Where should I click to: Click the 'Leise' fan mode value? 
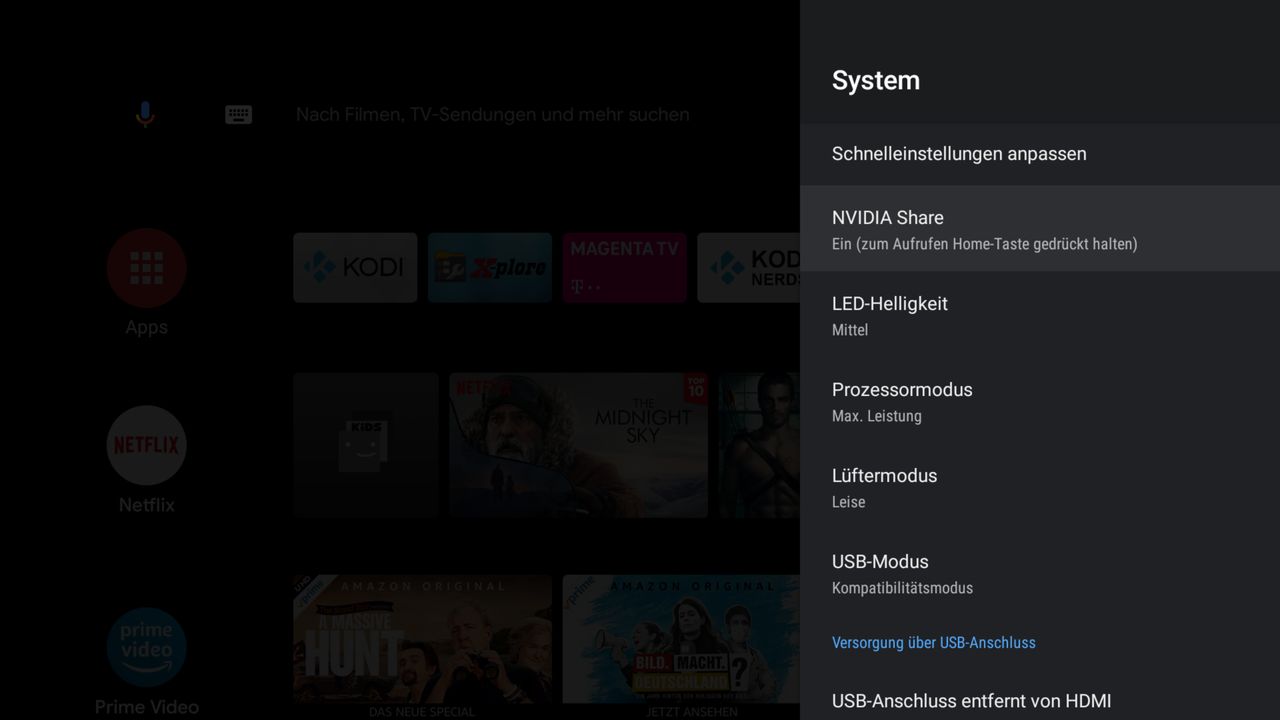pos(849,502)
